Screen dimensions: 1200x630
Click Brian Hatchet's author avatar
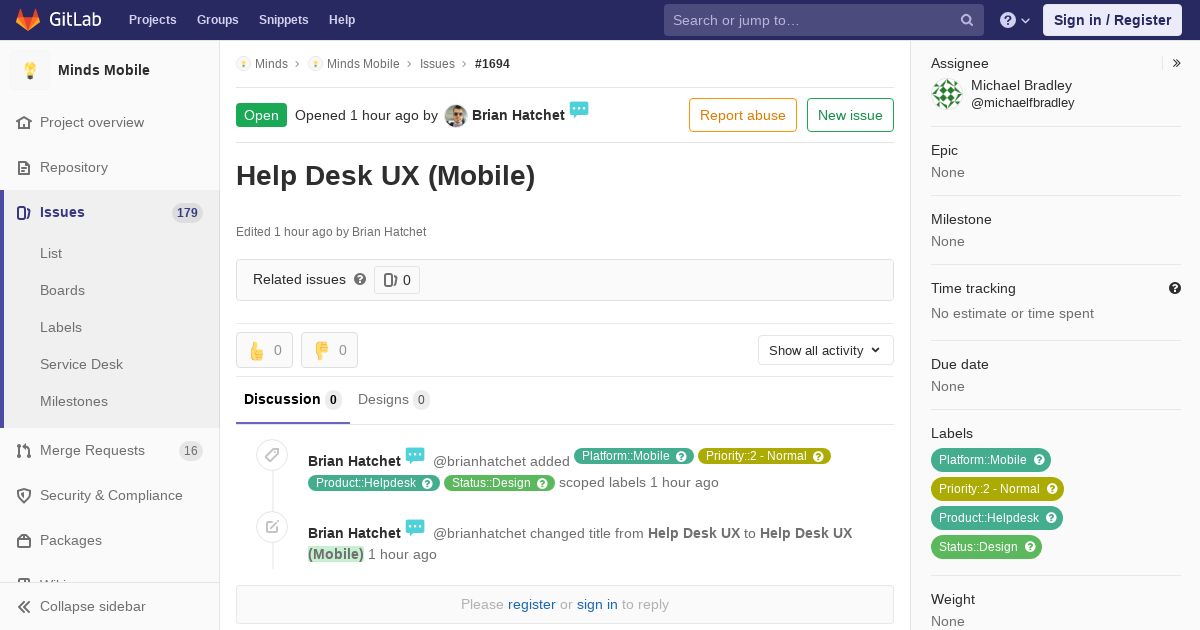coord(456,116)
